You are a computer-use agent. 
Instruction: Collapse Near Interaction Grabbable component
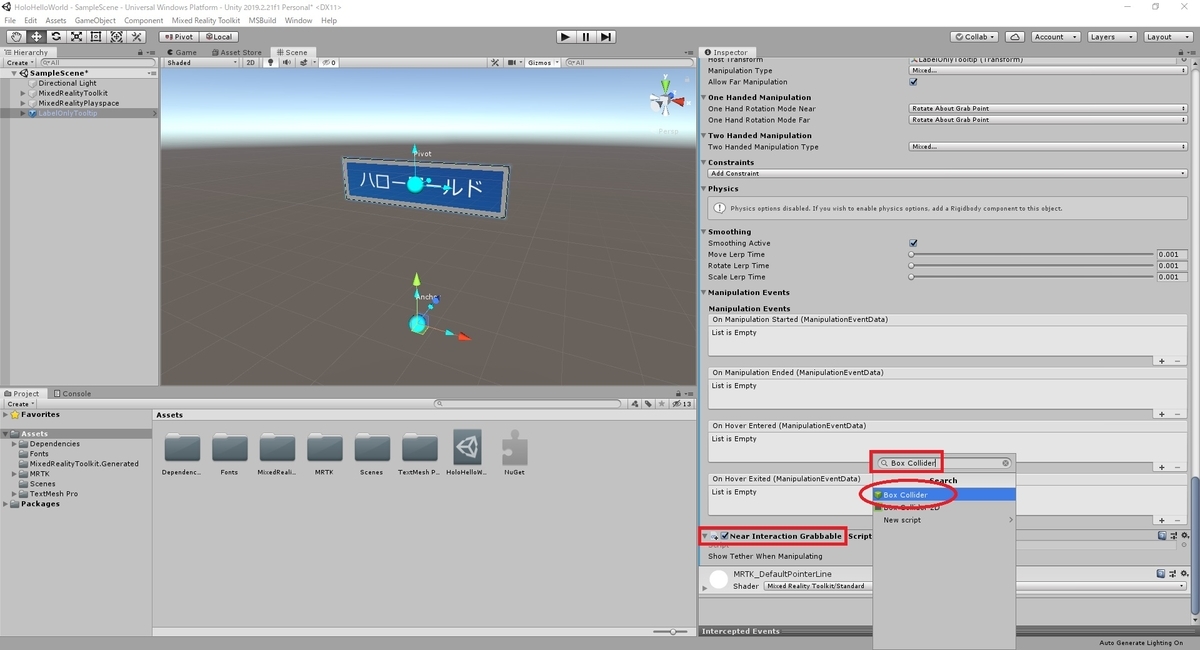coord(704,536)
